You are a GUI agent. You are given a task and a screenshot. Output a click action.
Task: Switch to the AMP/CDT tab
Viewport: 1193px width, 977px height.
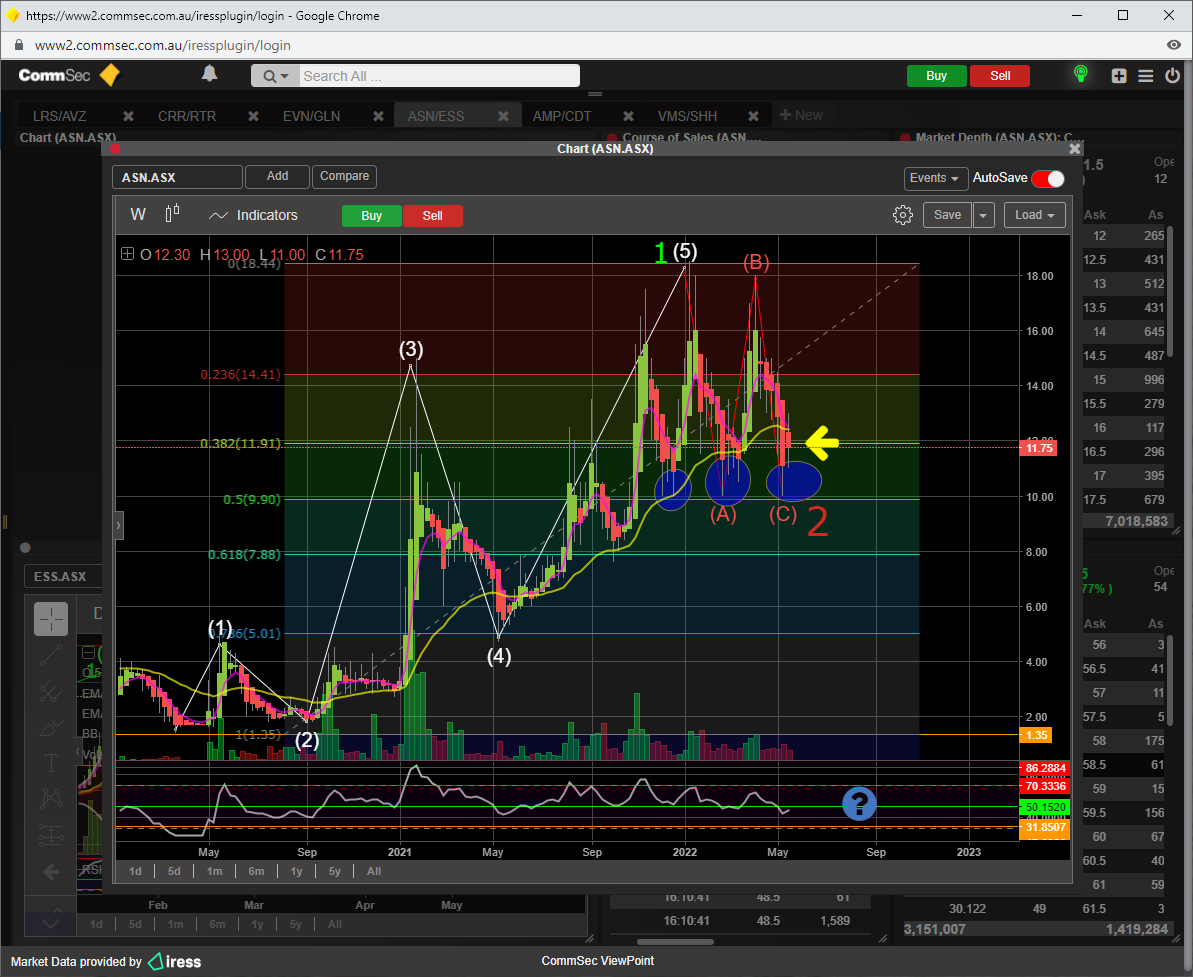pyautogui.click(x=562, y=116)
